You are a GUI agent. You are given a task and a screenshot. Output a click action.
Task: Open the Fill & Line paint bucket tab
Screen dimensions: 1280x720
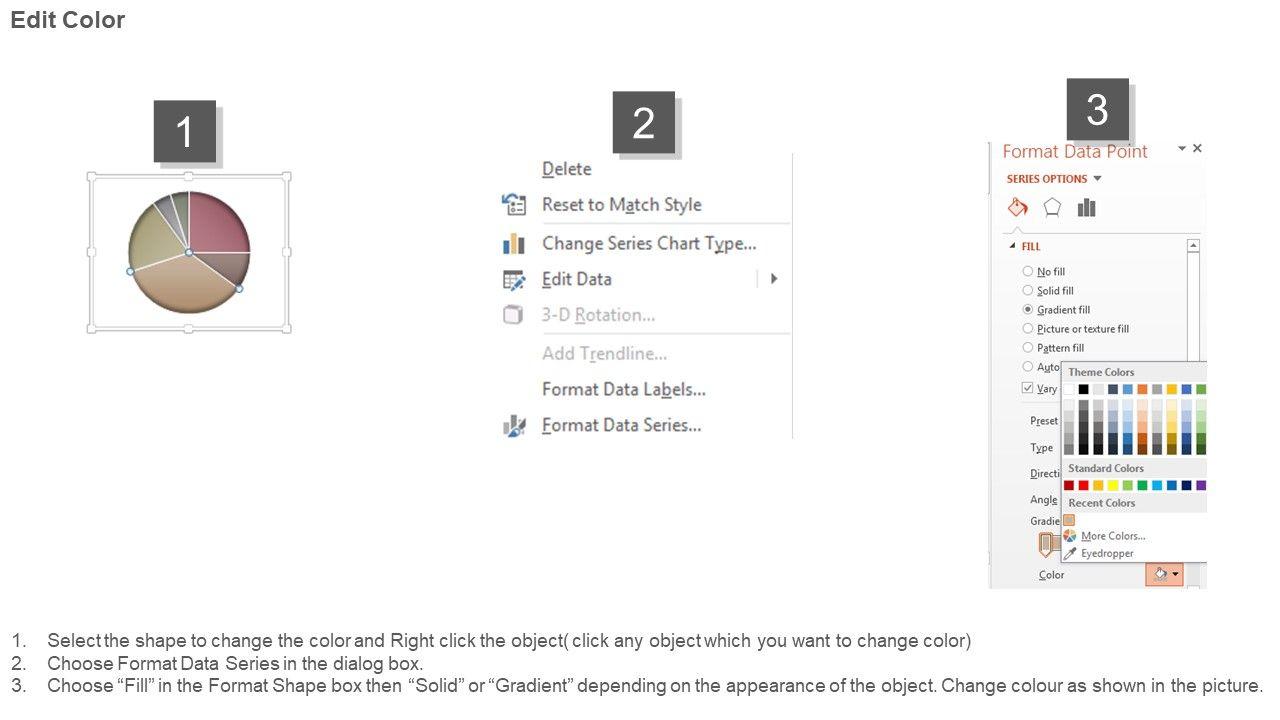[1018, 208]
